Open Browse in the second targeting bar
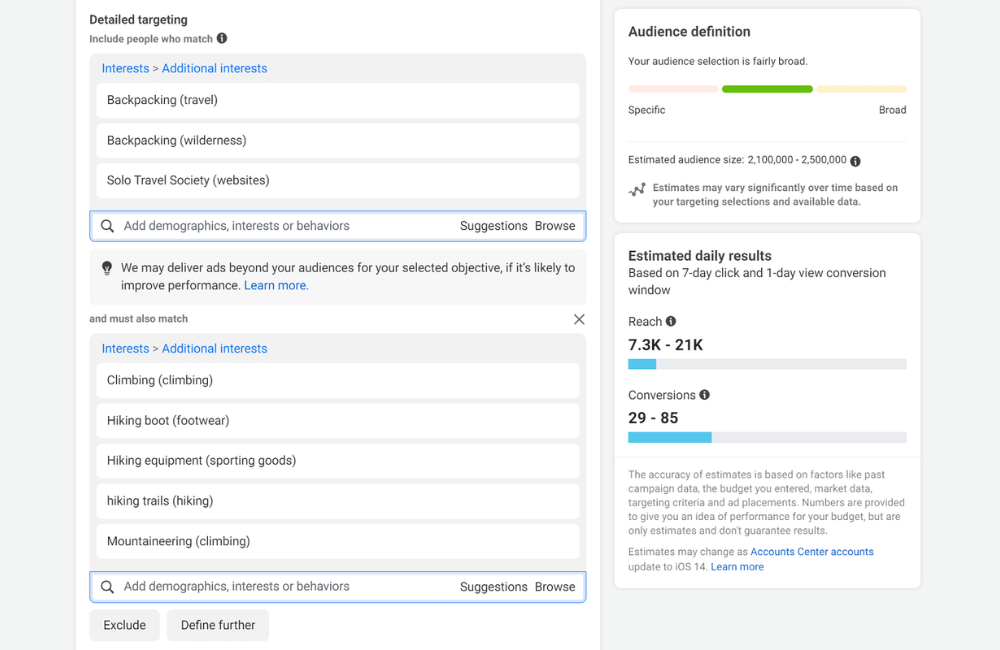Viewport: 1000px width, 650px height. point(555,587)
